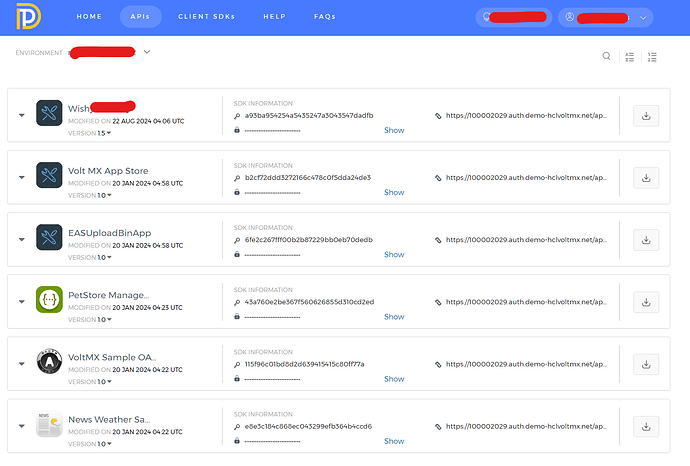Click the EASUploadBinApp title

click(110, 233)
